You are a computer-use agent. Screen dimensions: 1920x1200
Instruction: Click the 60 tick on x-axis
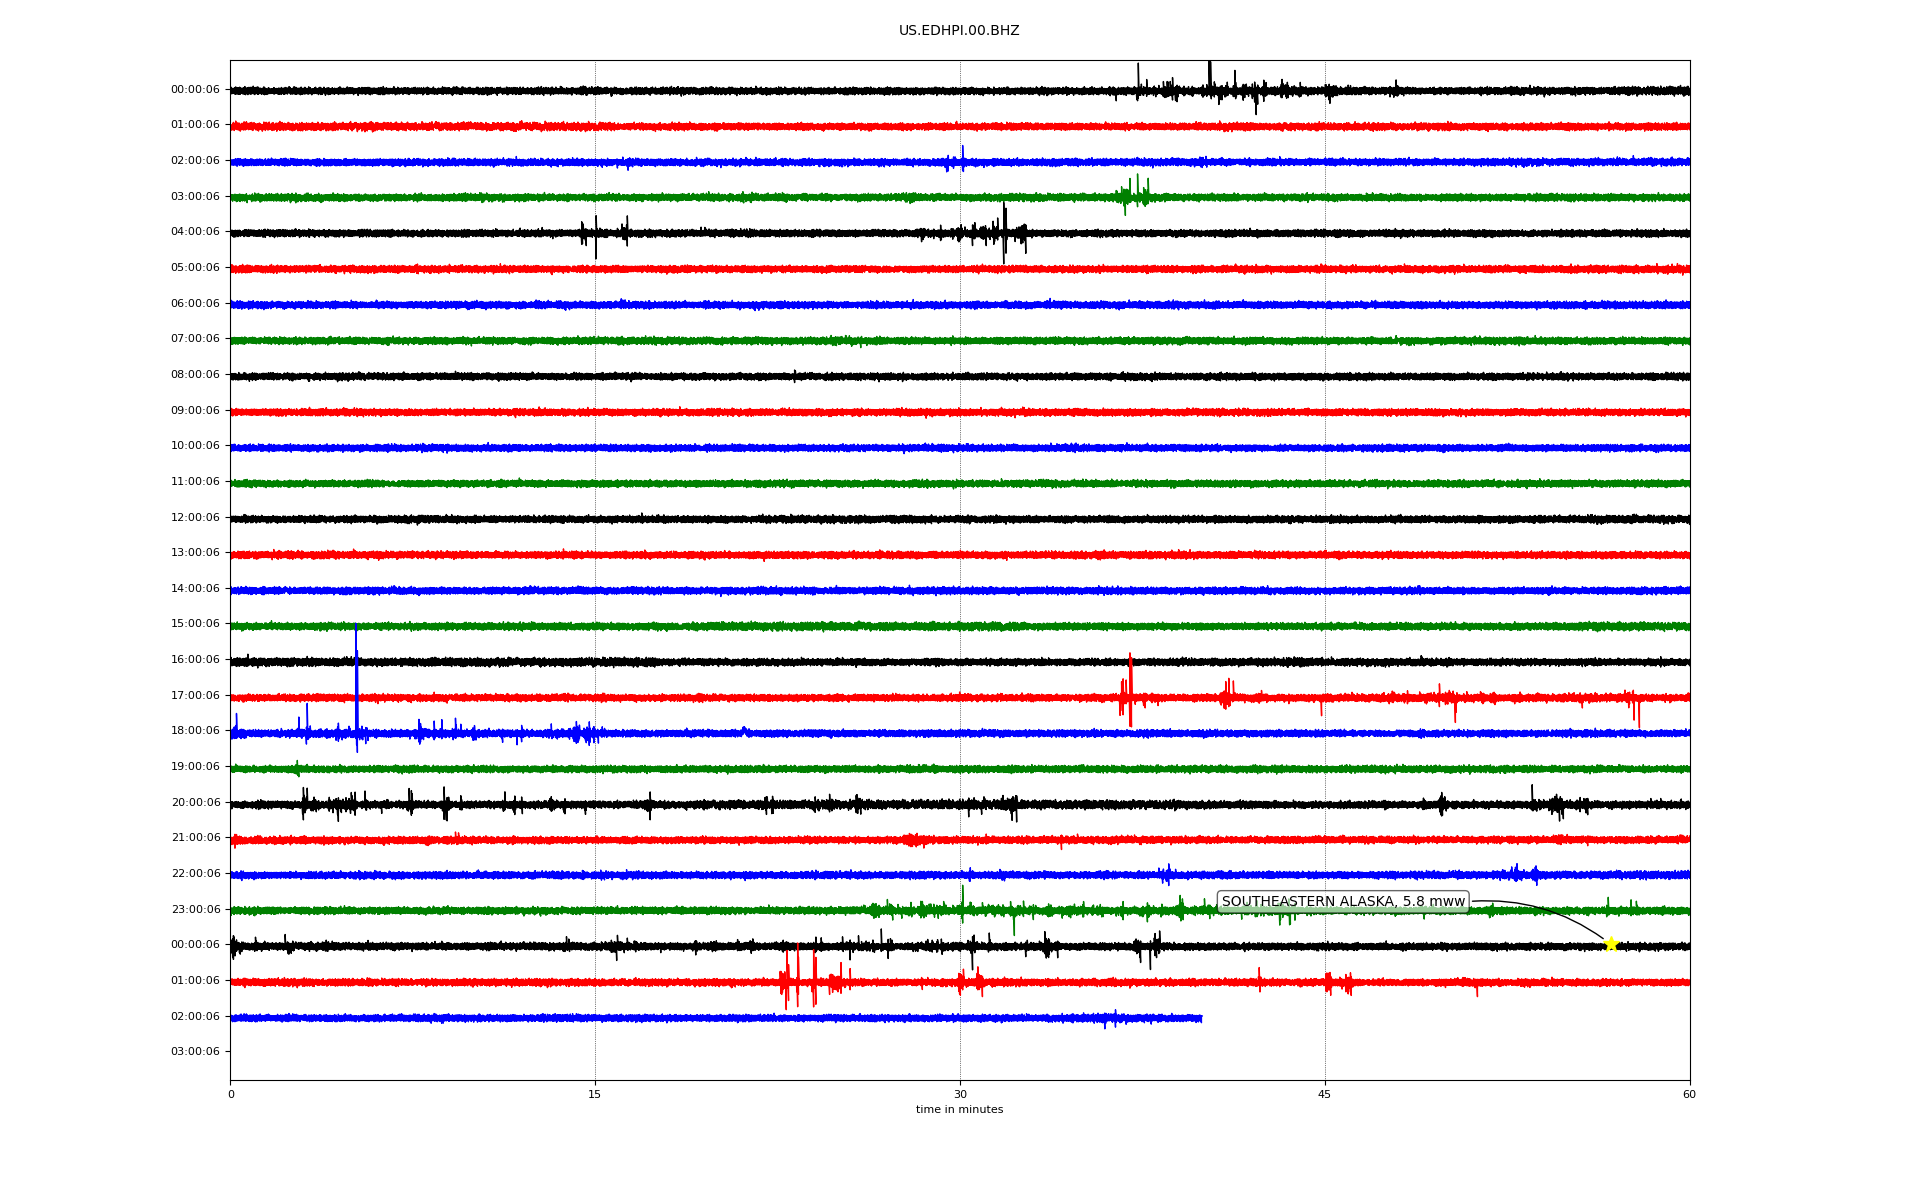[x=1689, y=1094]
